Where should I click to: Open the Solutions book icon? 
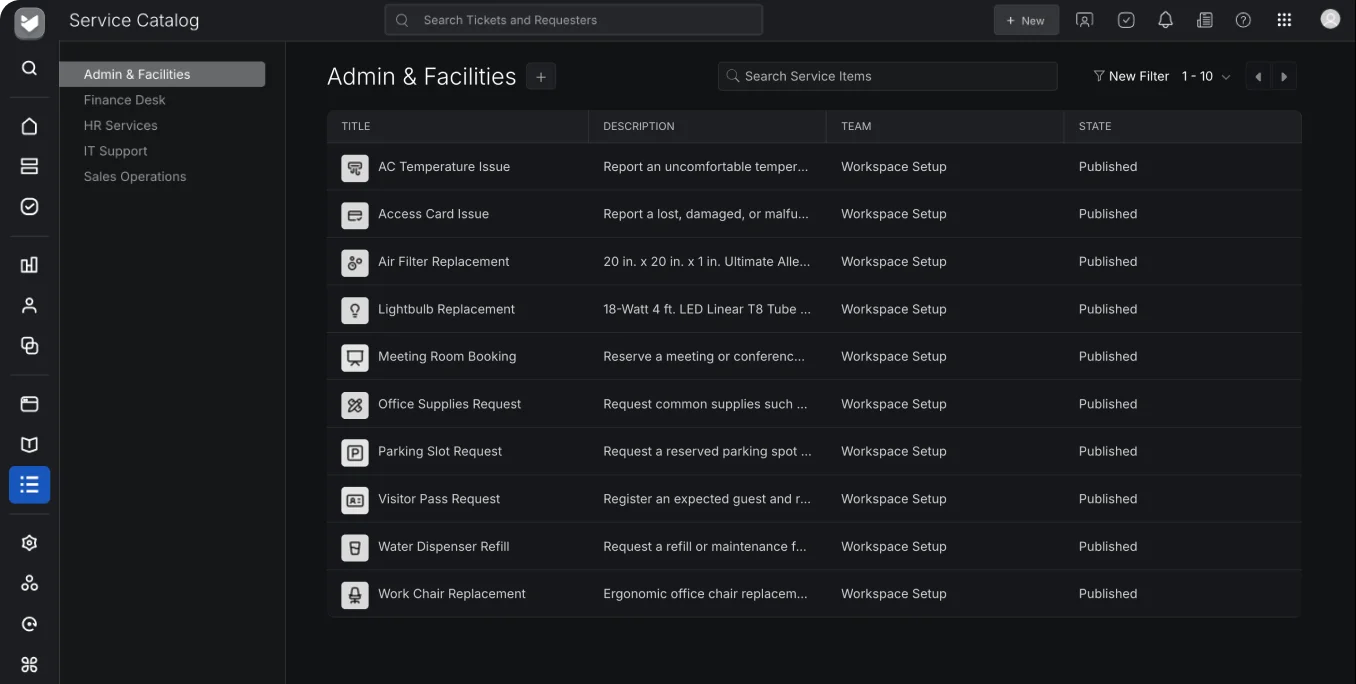[29, 444]
